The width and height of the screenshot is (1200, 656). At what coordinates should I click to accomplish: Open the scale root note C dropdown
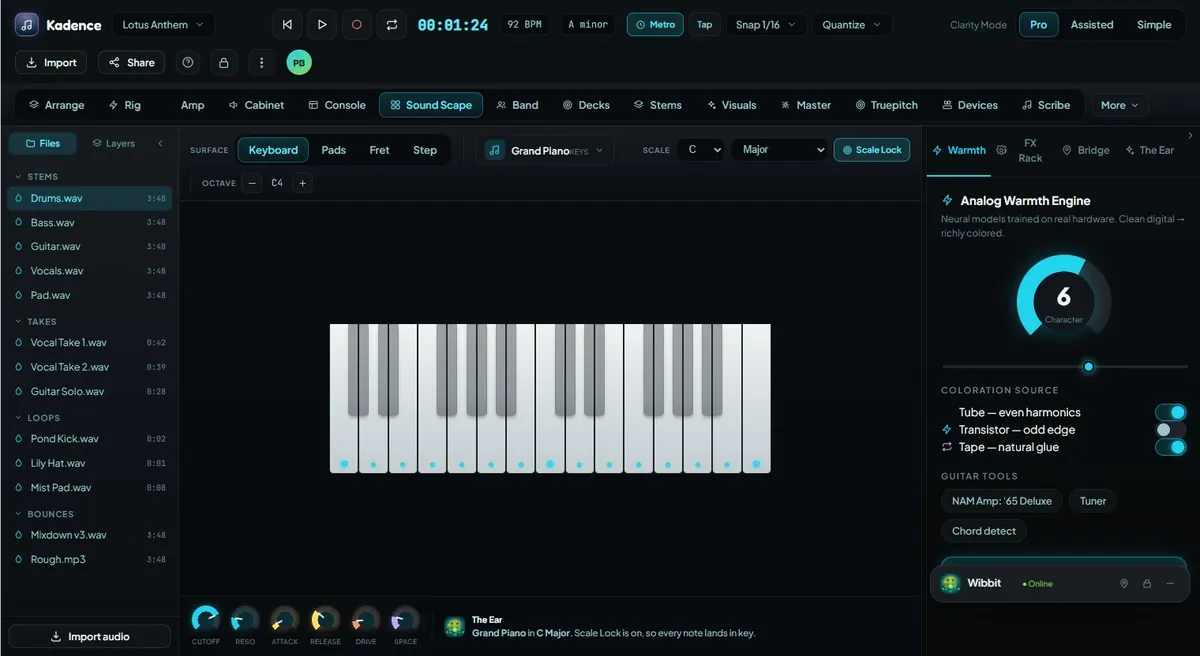700,150
